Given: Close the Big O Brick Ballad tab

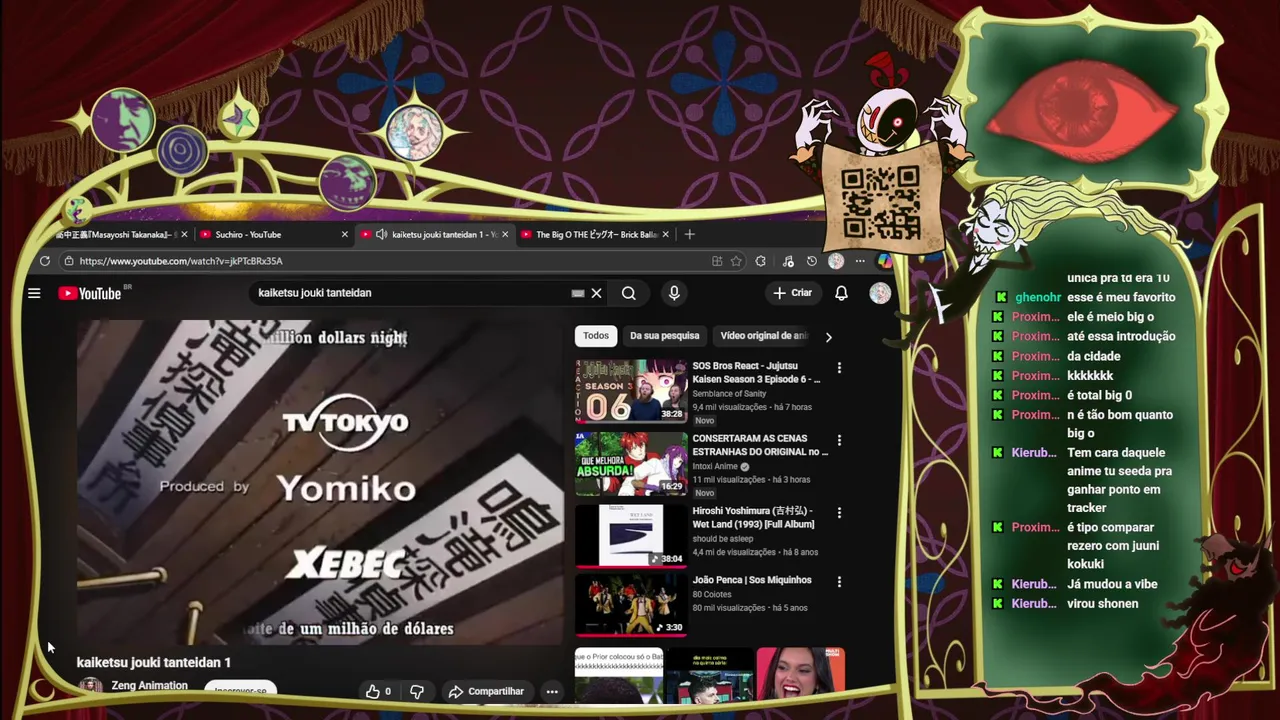Looking at the screenshot, I should click(666, 235).
